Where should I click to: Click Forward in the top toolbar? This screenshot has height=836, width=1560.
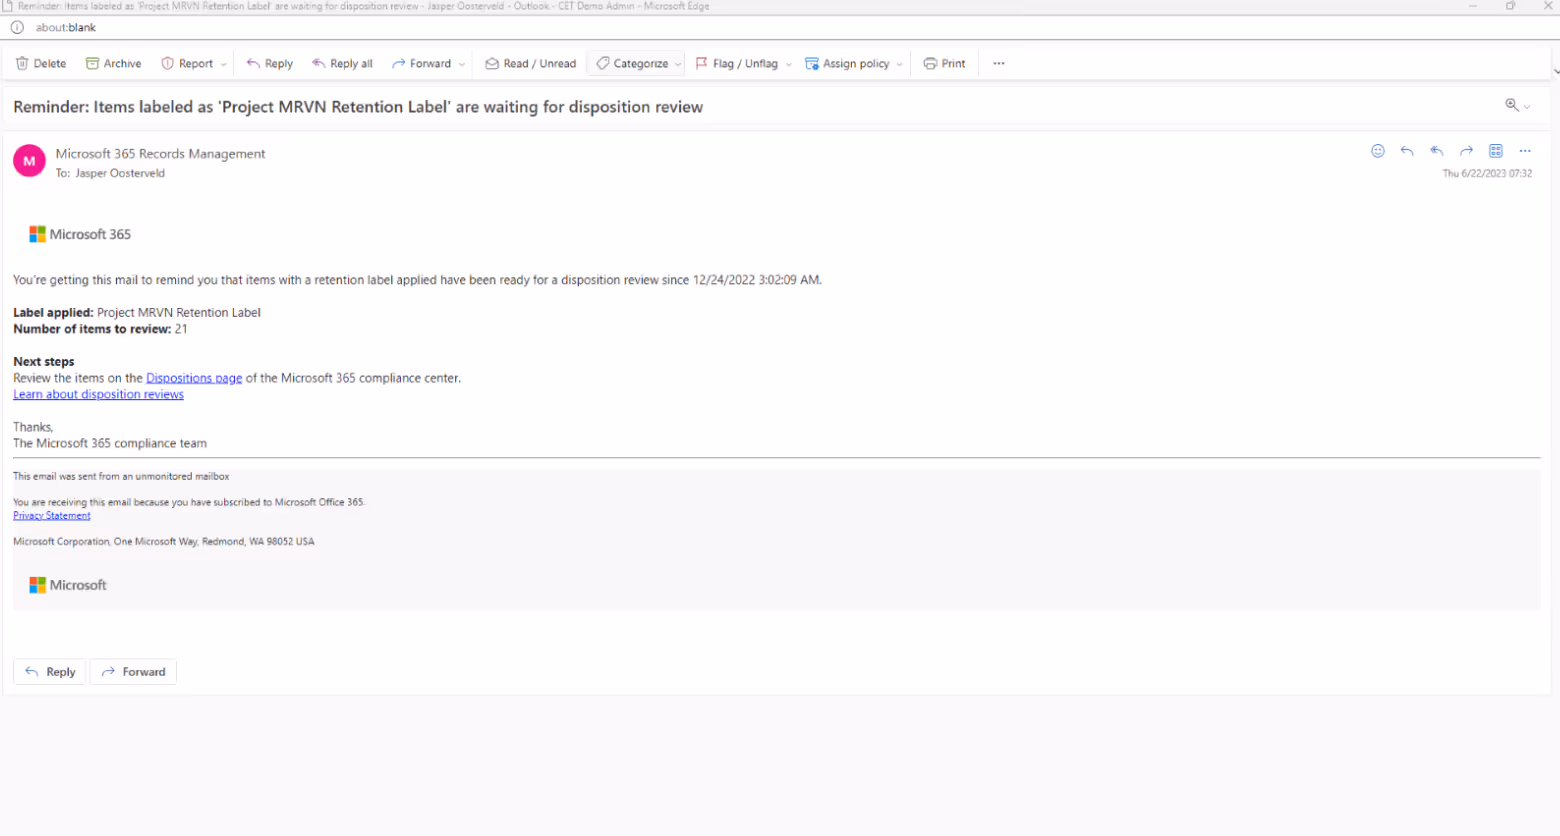click(x=421, y=63)
